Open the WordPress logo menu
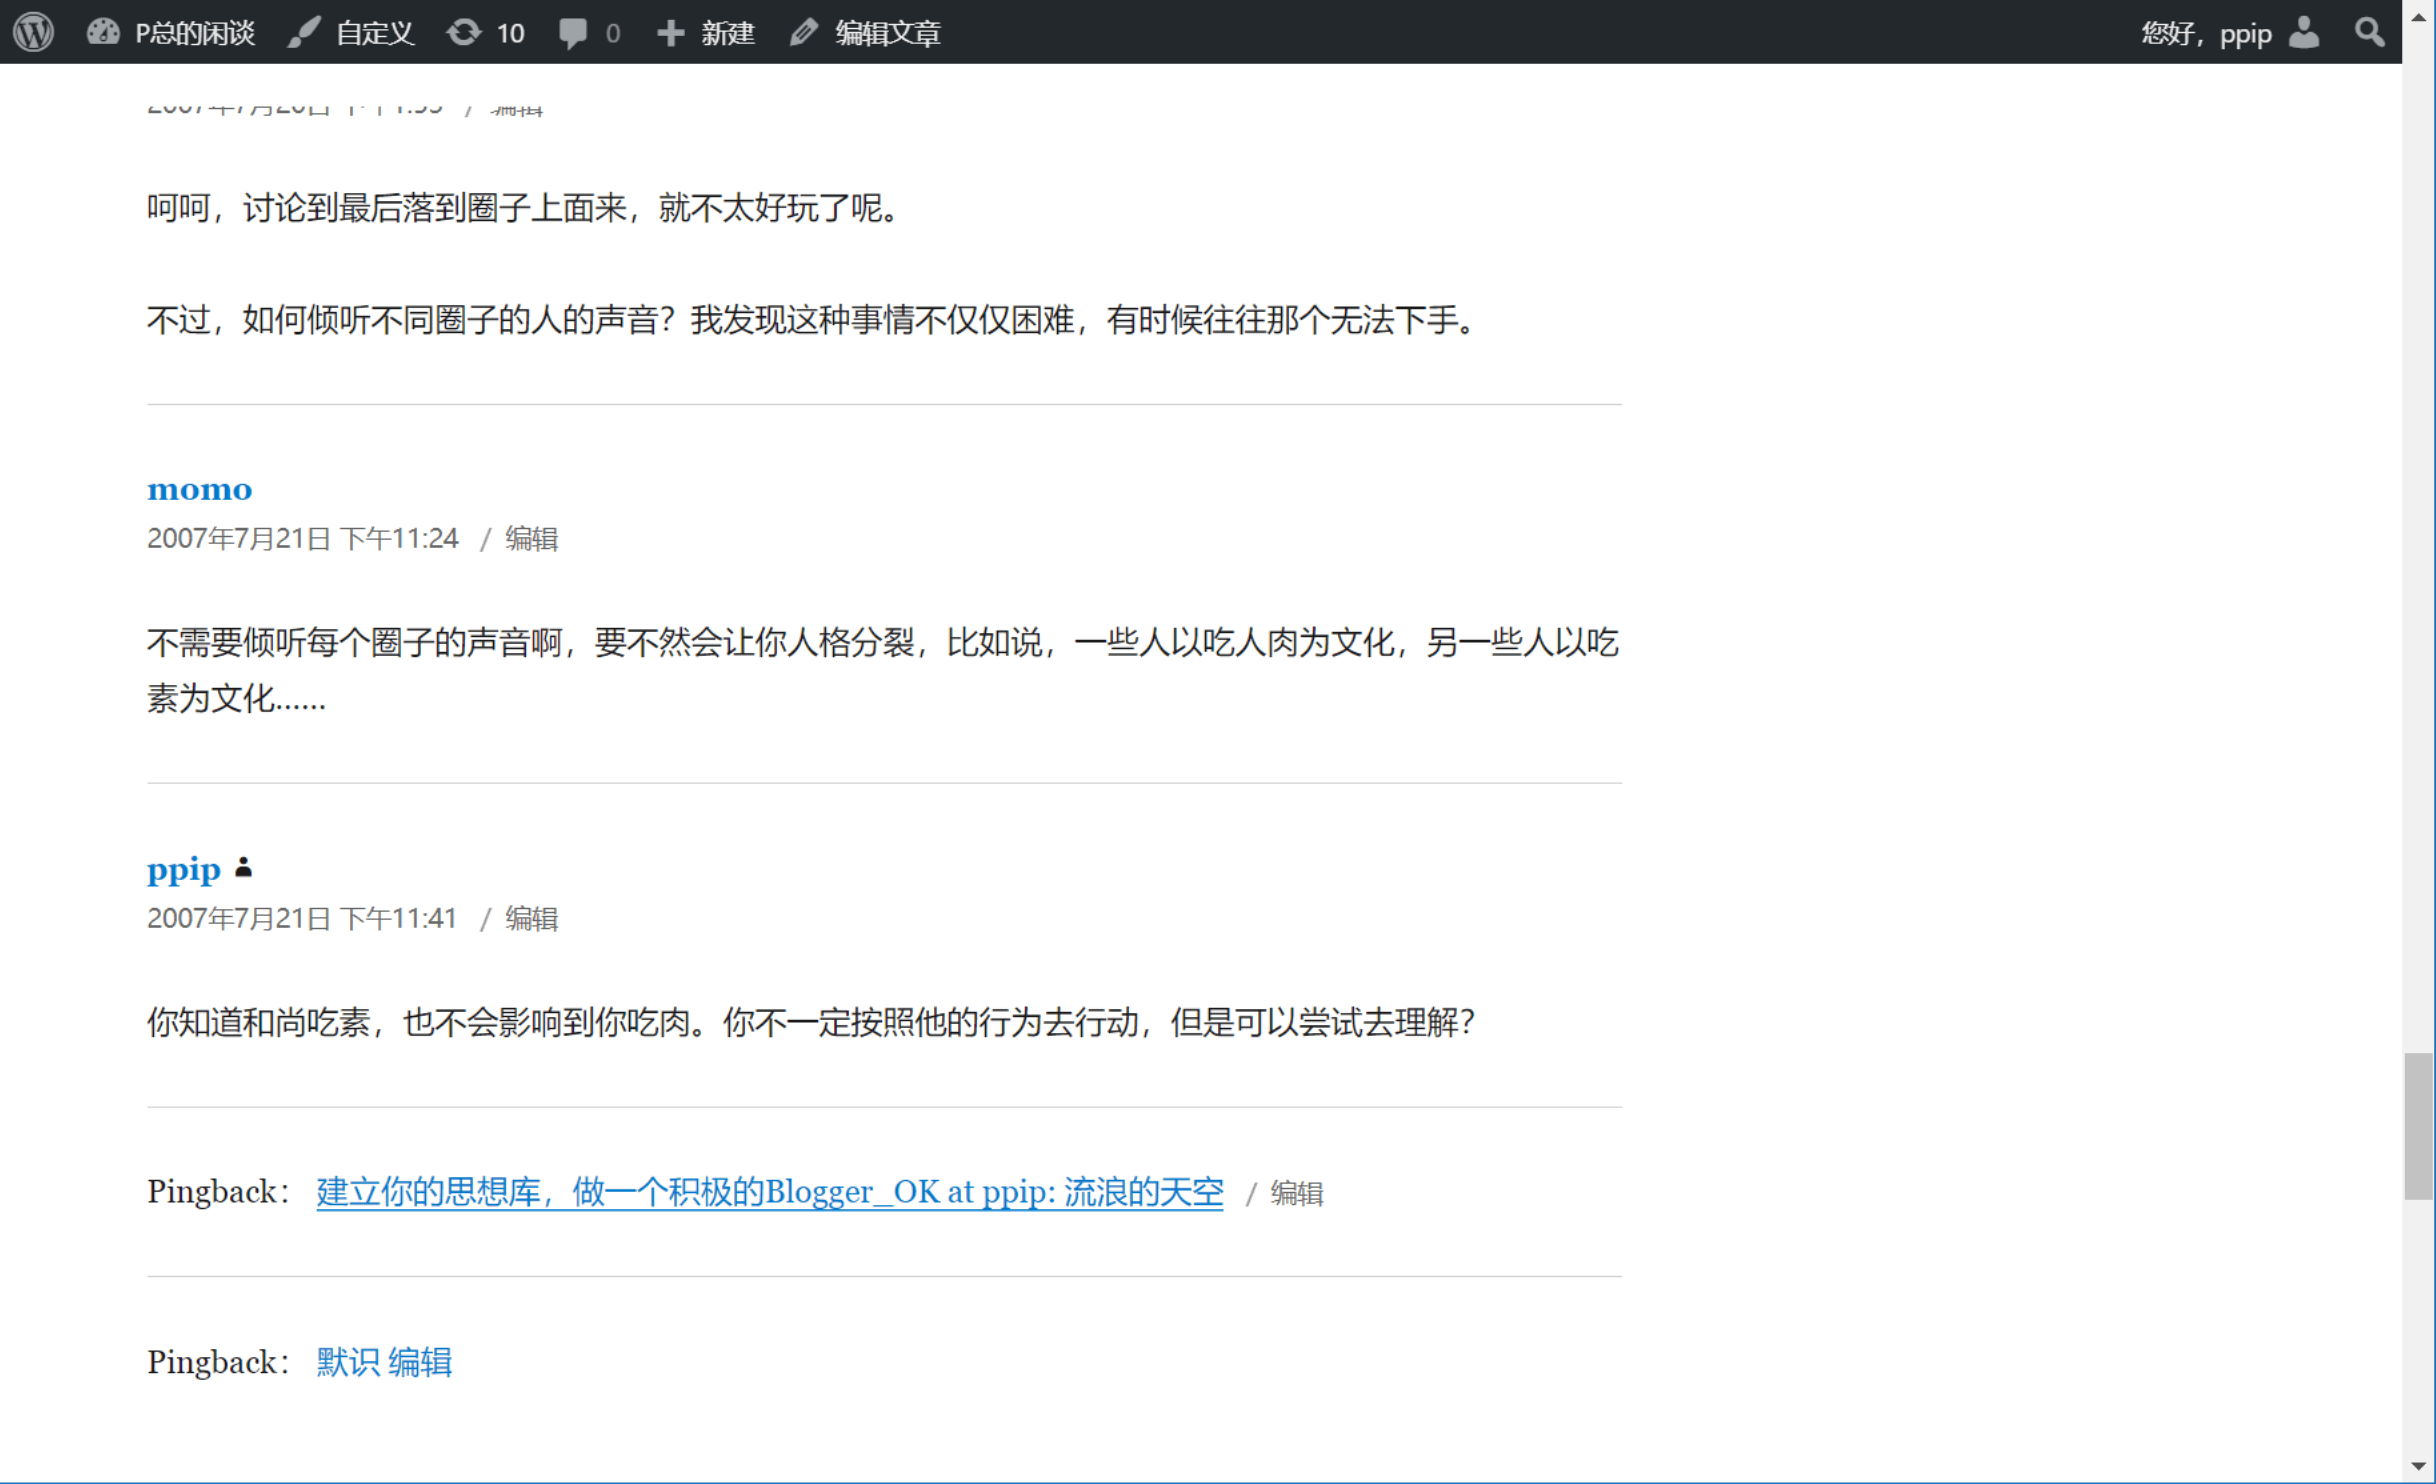Viewport: 2436px width, 1484px height. tap(33, 32)
